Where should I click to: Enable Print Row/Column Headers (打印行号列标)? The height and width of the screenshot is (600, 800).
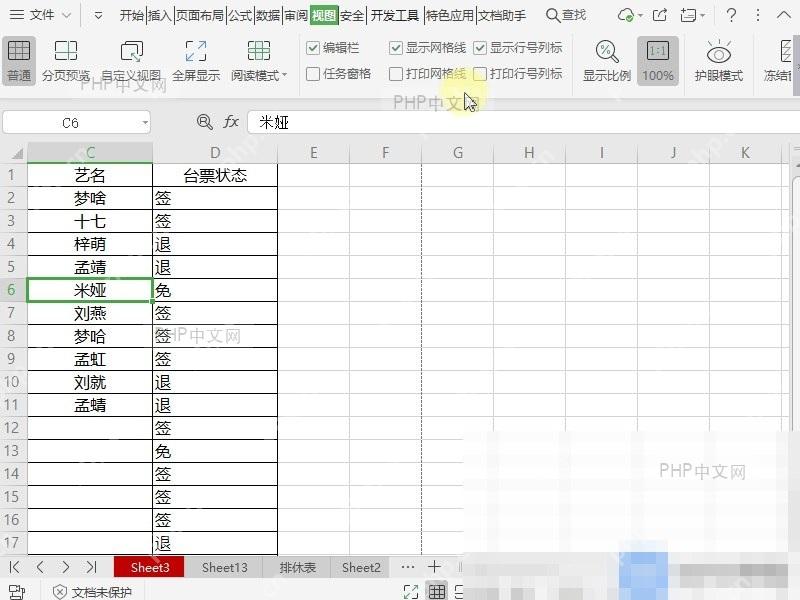[x=480, y=74]
